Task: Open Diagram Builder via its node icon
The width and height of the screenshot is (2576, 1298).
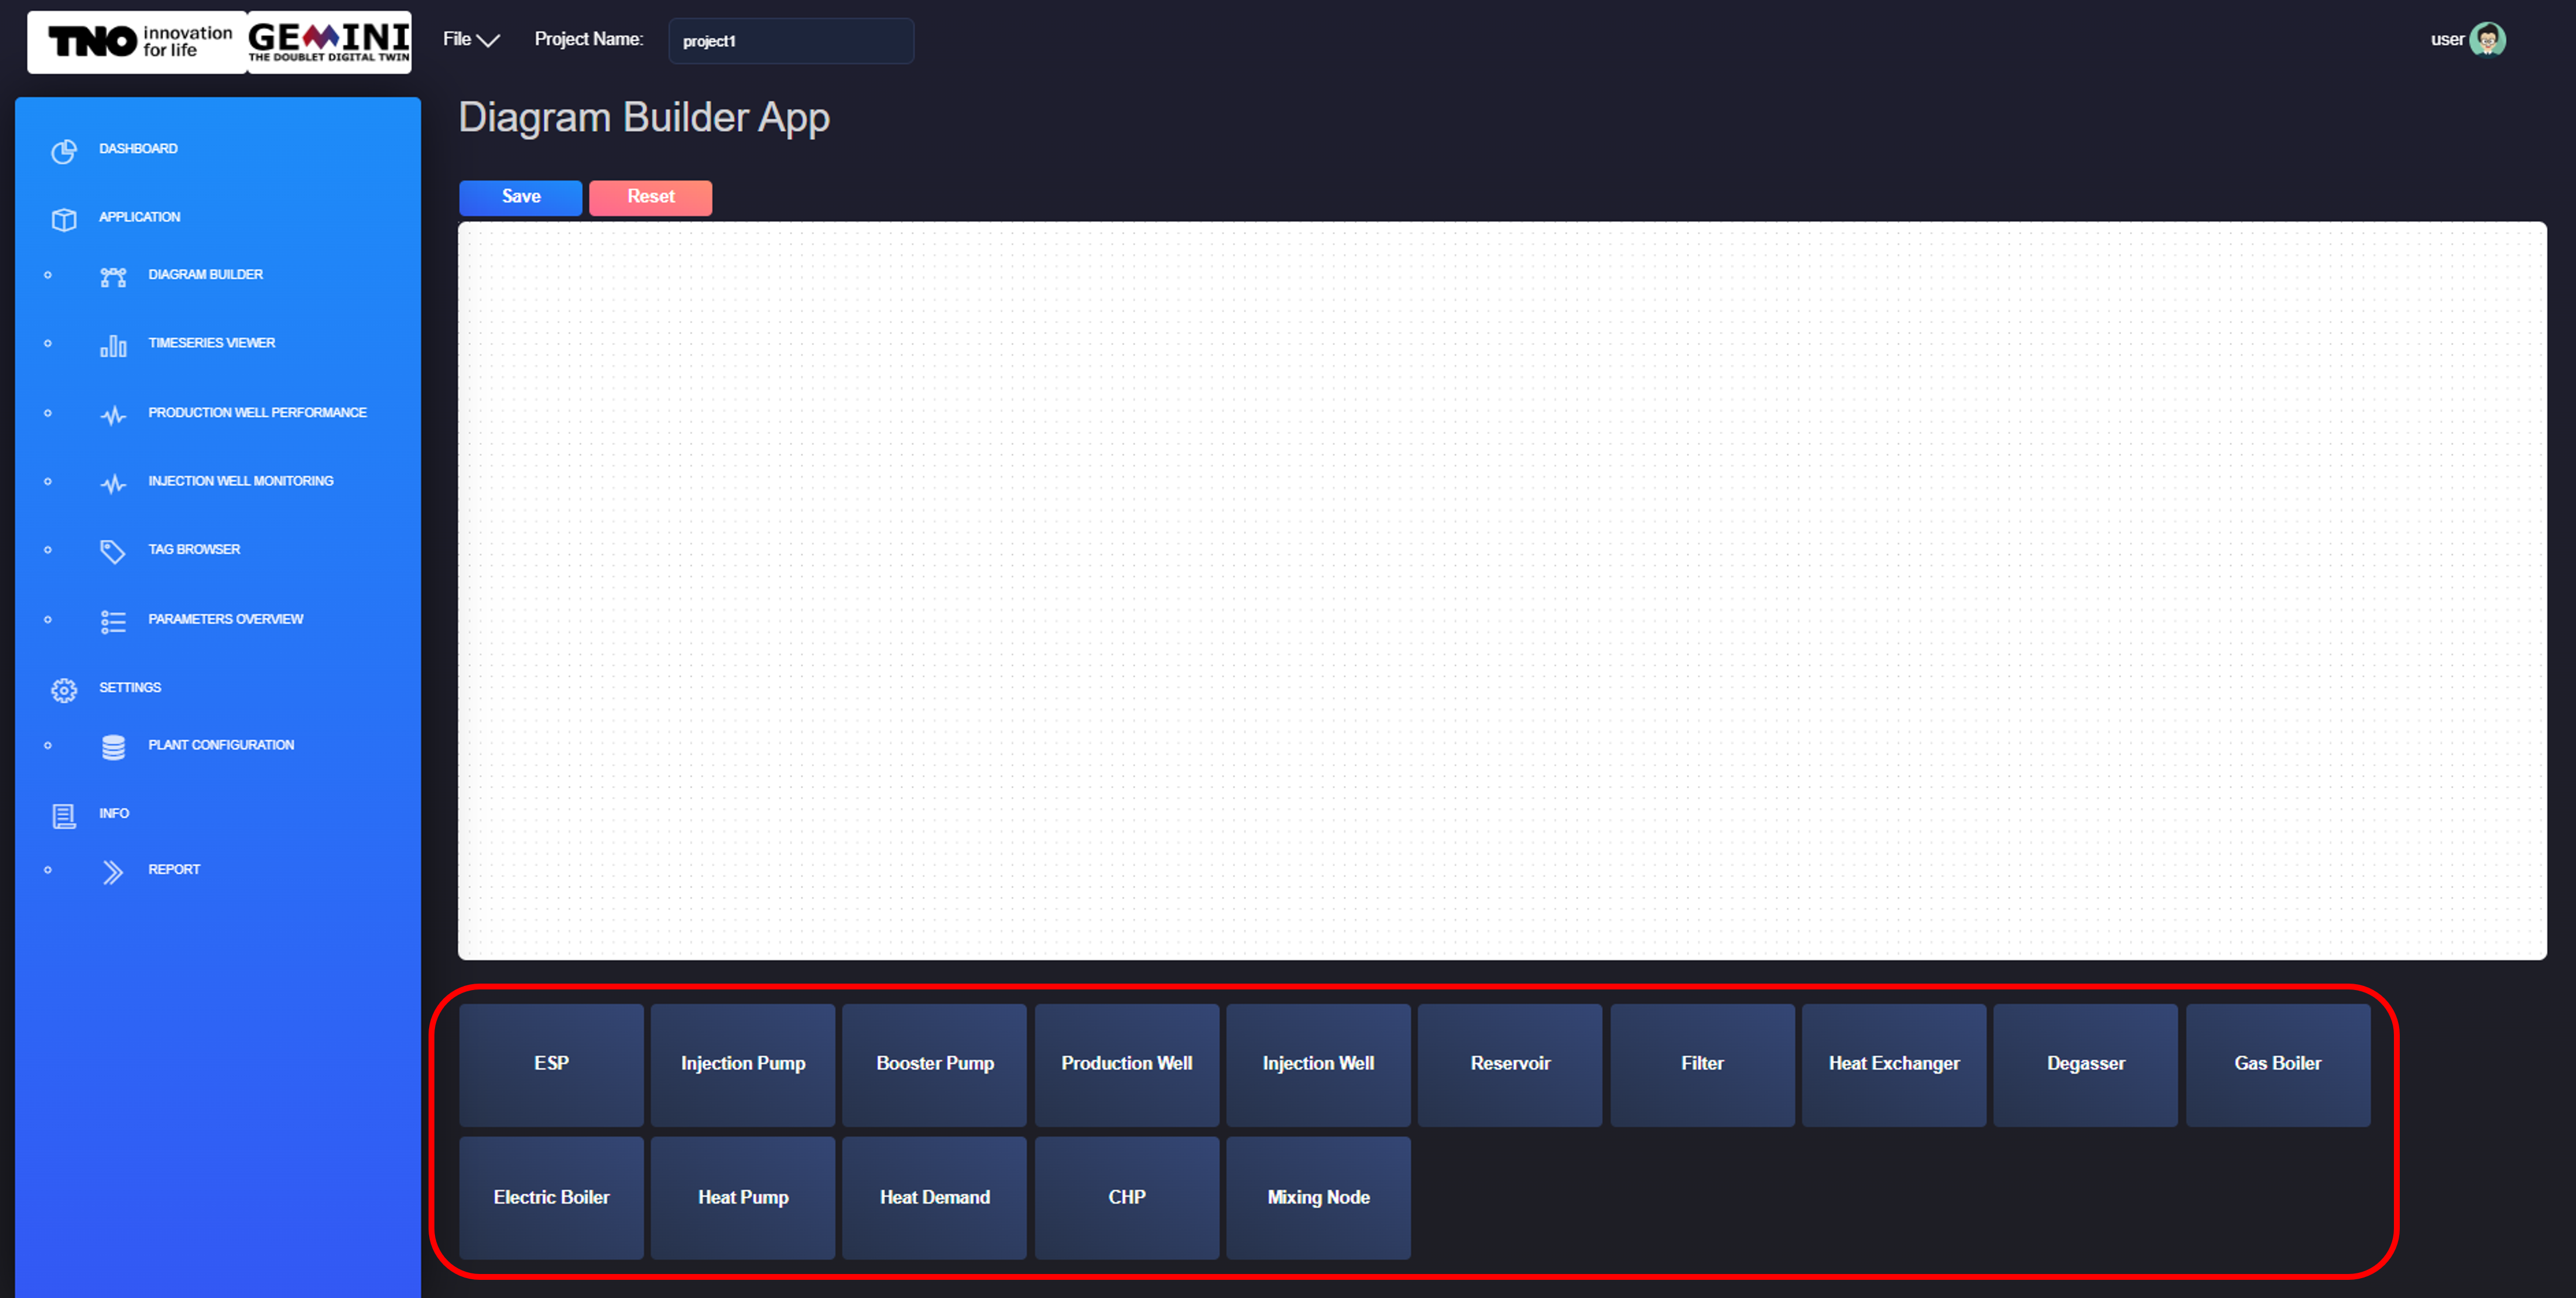Action: click(x=113, y=277)
